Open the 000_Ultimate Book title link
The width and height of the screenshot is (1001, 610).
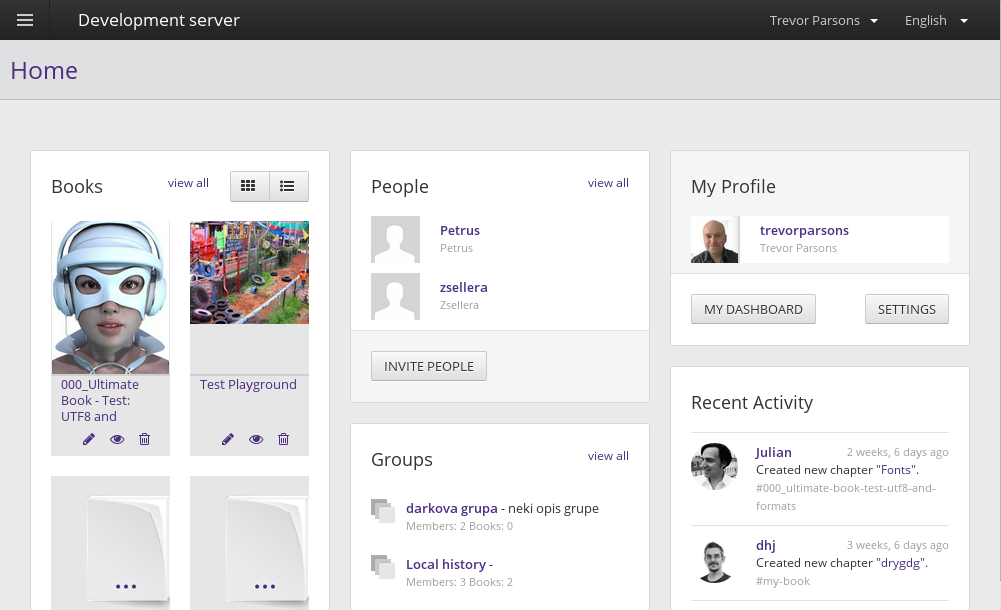coord(100,401)
